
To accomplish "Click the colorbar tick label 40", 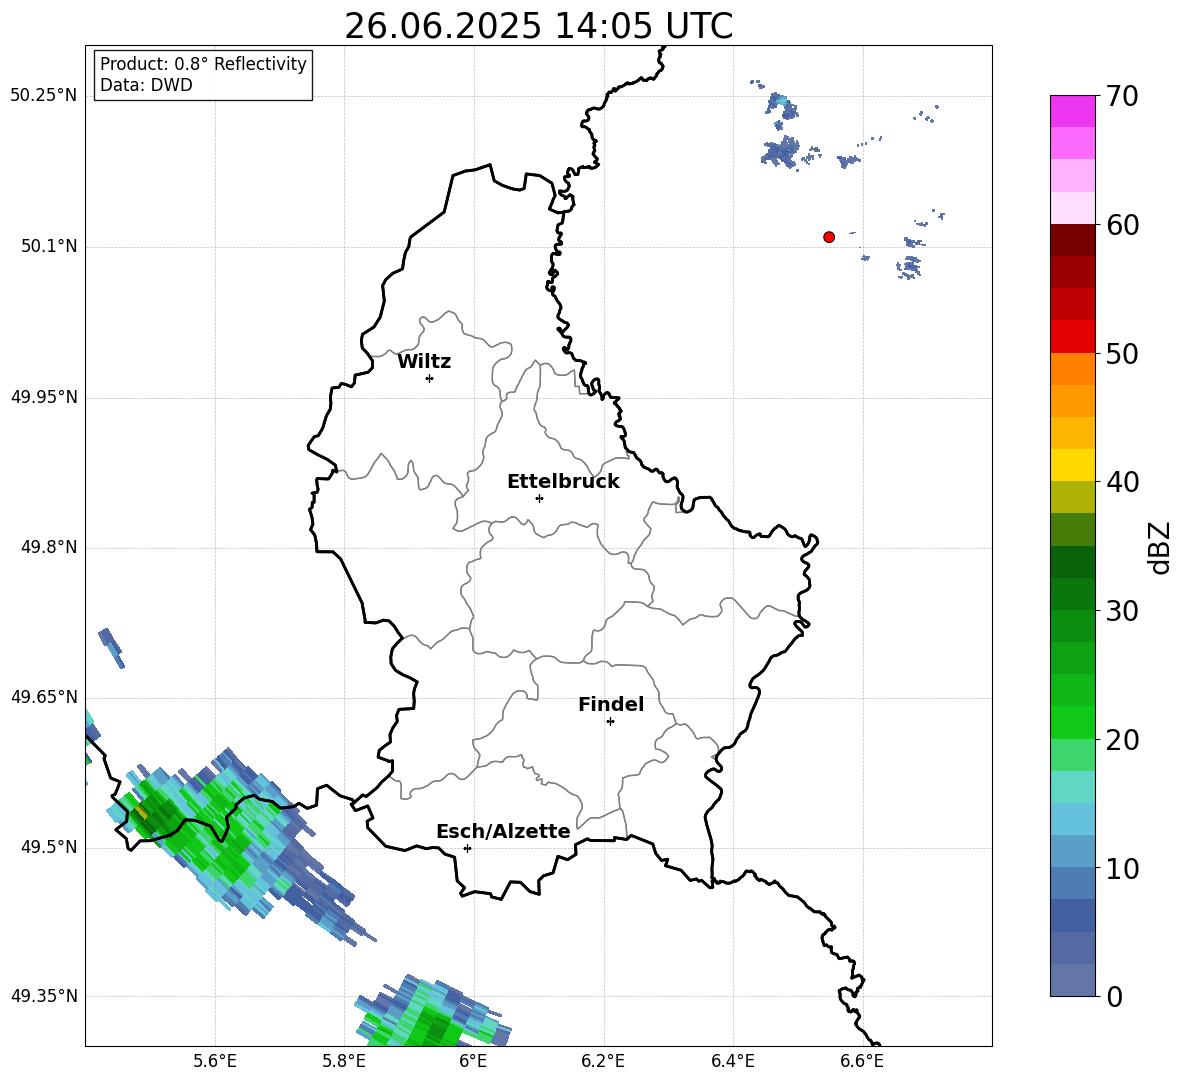I will (x=1122, y=482).
